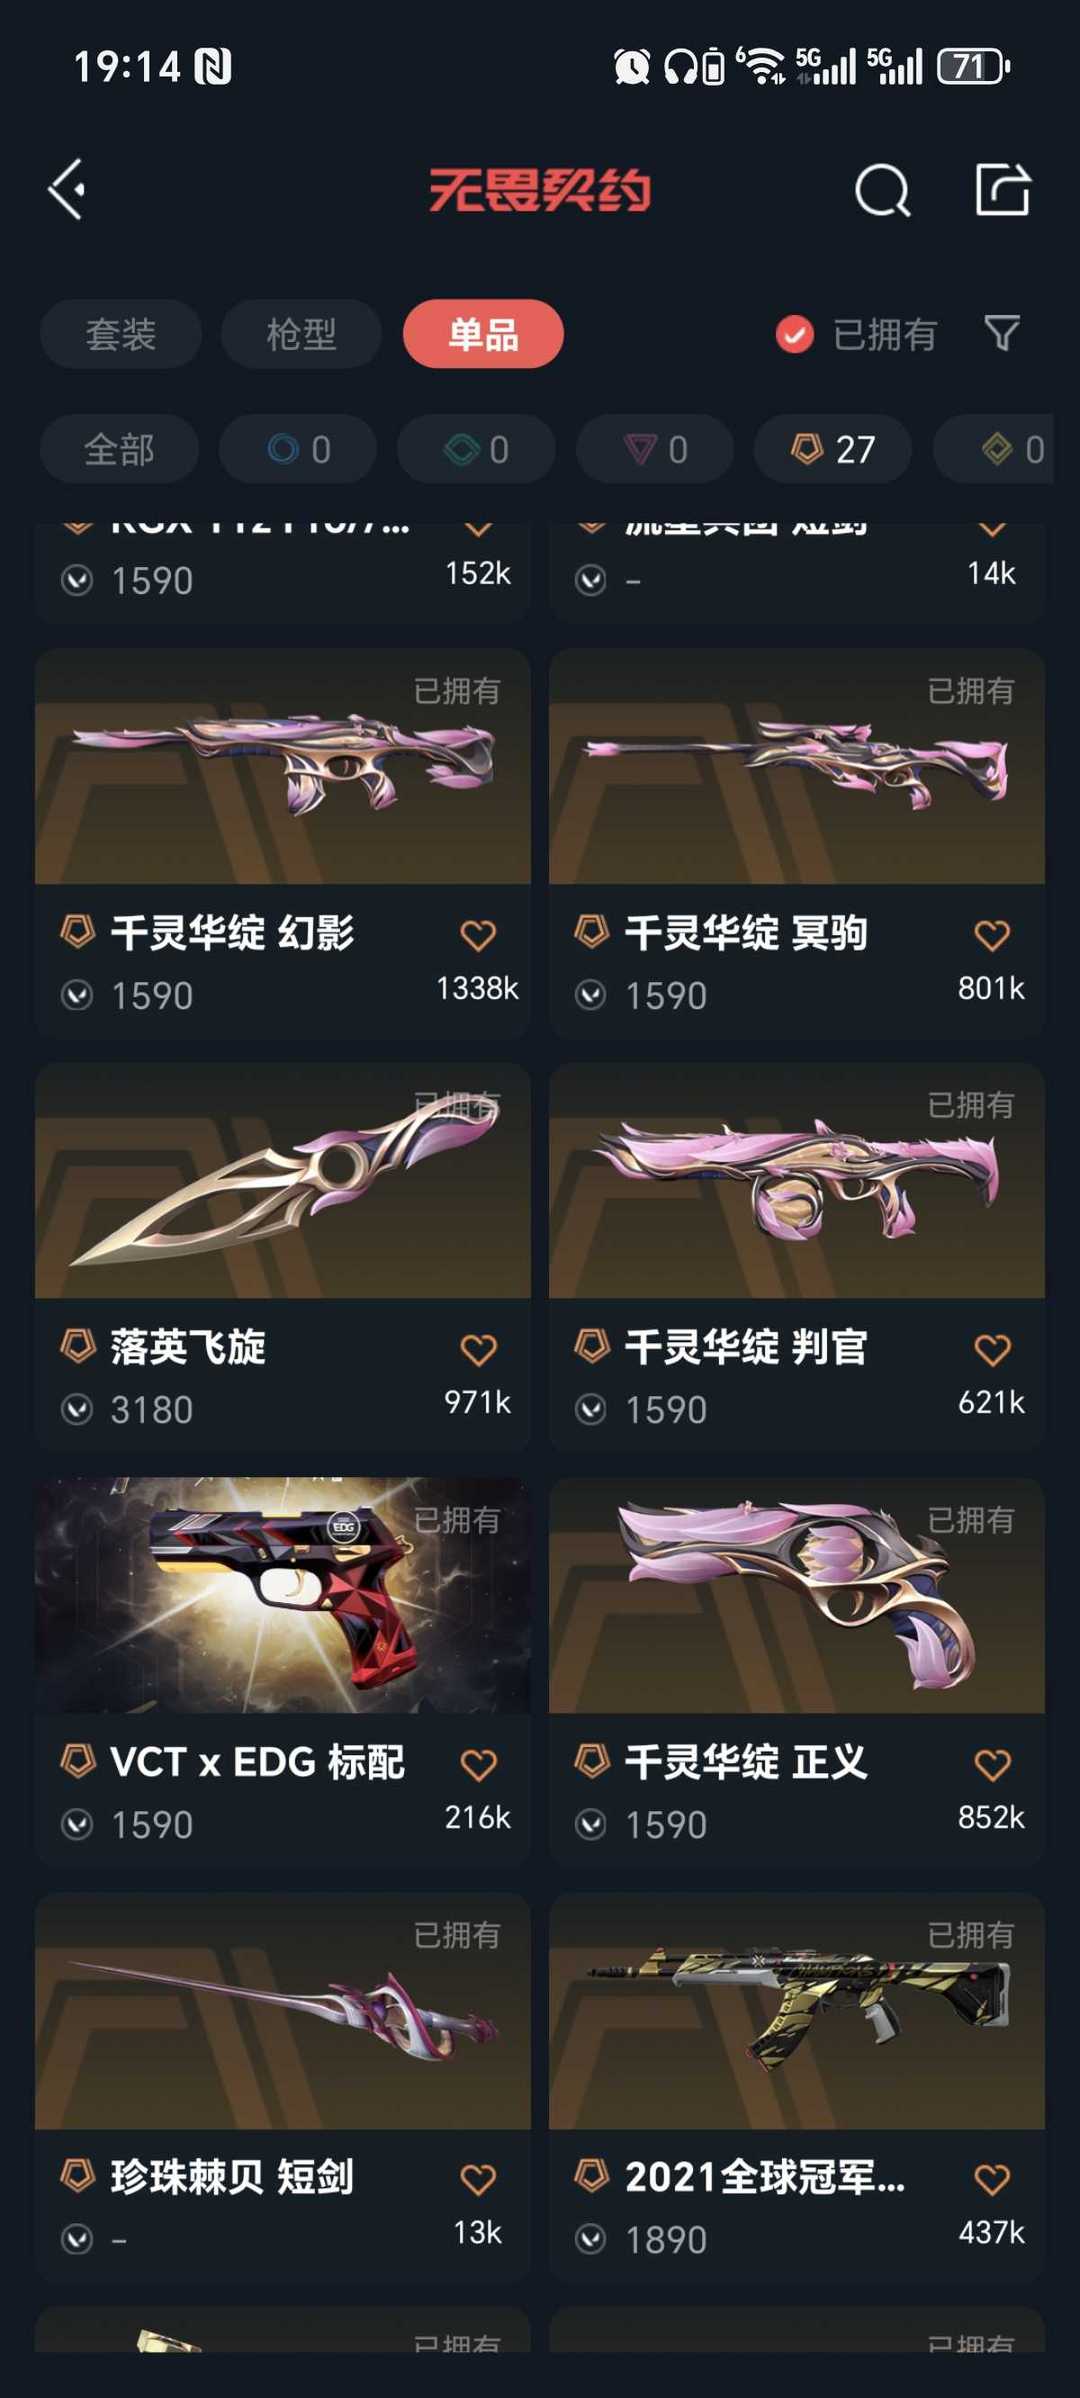Select the 单品 tab
This screenshot has height=2398, width=1080.
point(483,334)
